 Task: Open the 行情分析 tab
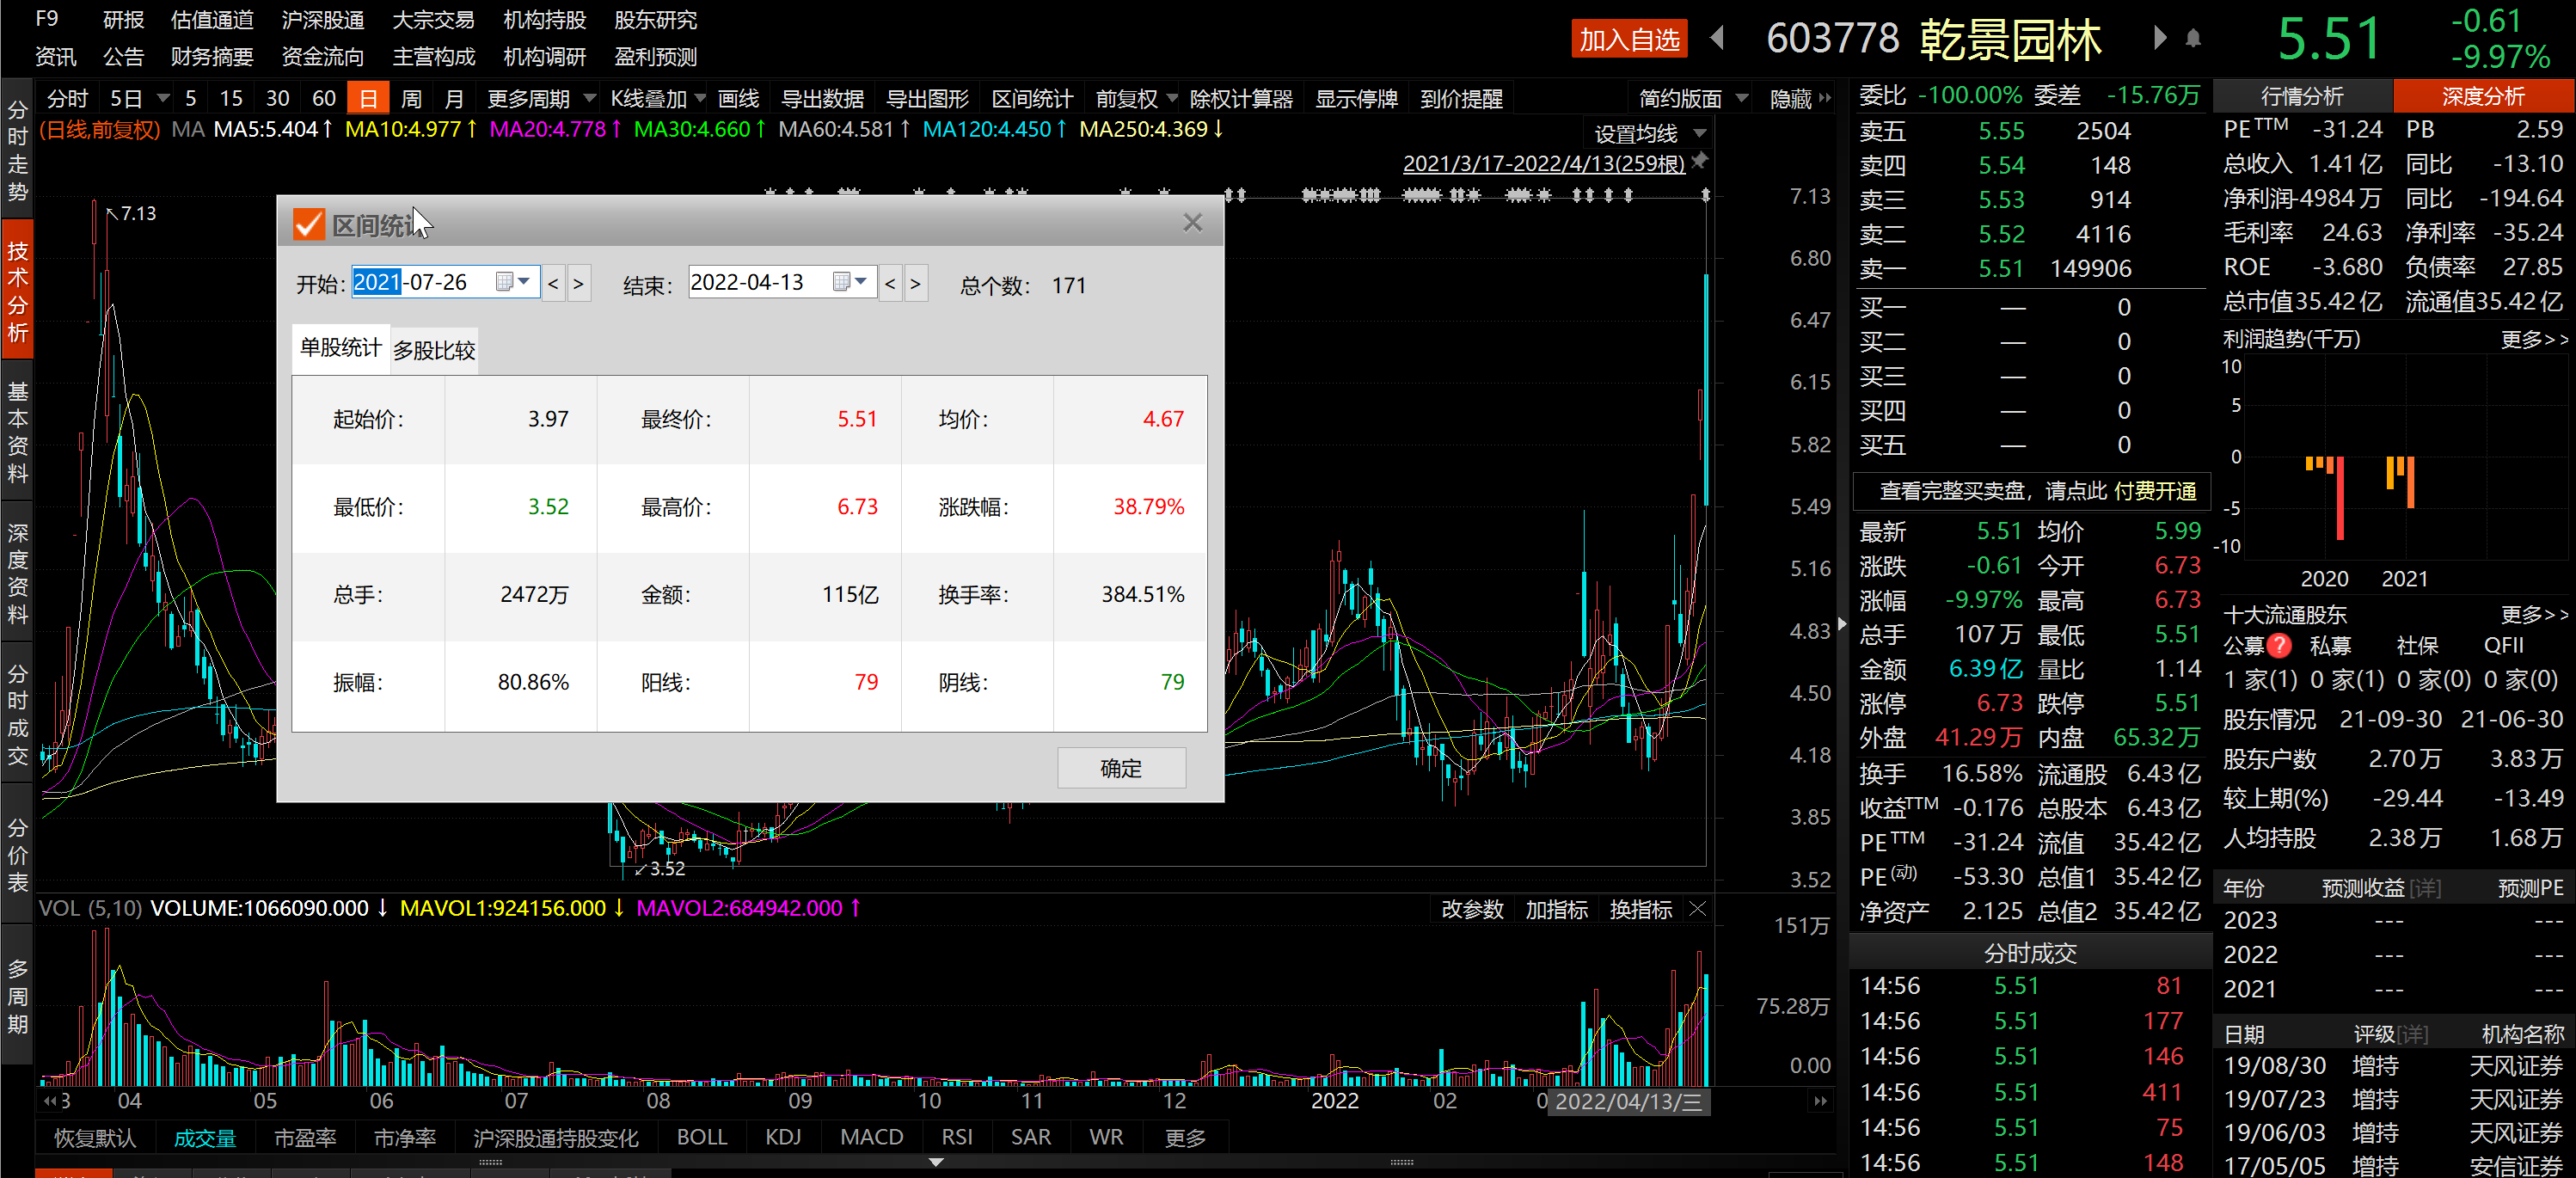coord(2302,96)
